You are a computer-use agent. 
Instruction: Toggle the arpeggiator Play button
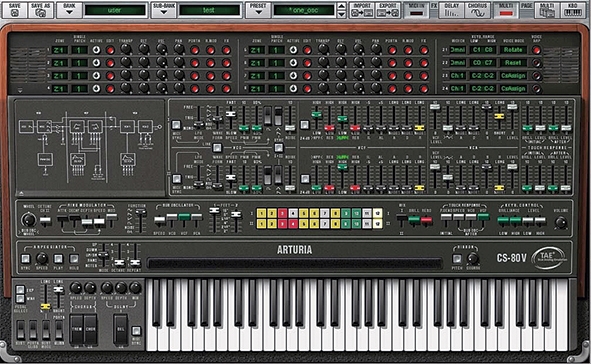(x=58, y=259)
